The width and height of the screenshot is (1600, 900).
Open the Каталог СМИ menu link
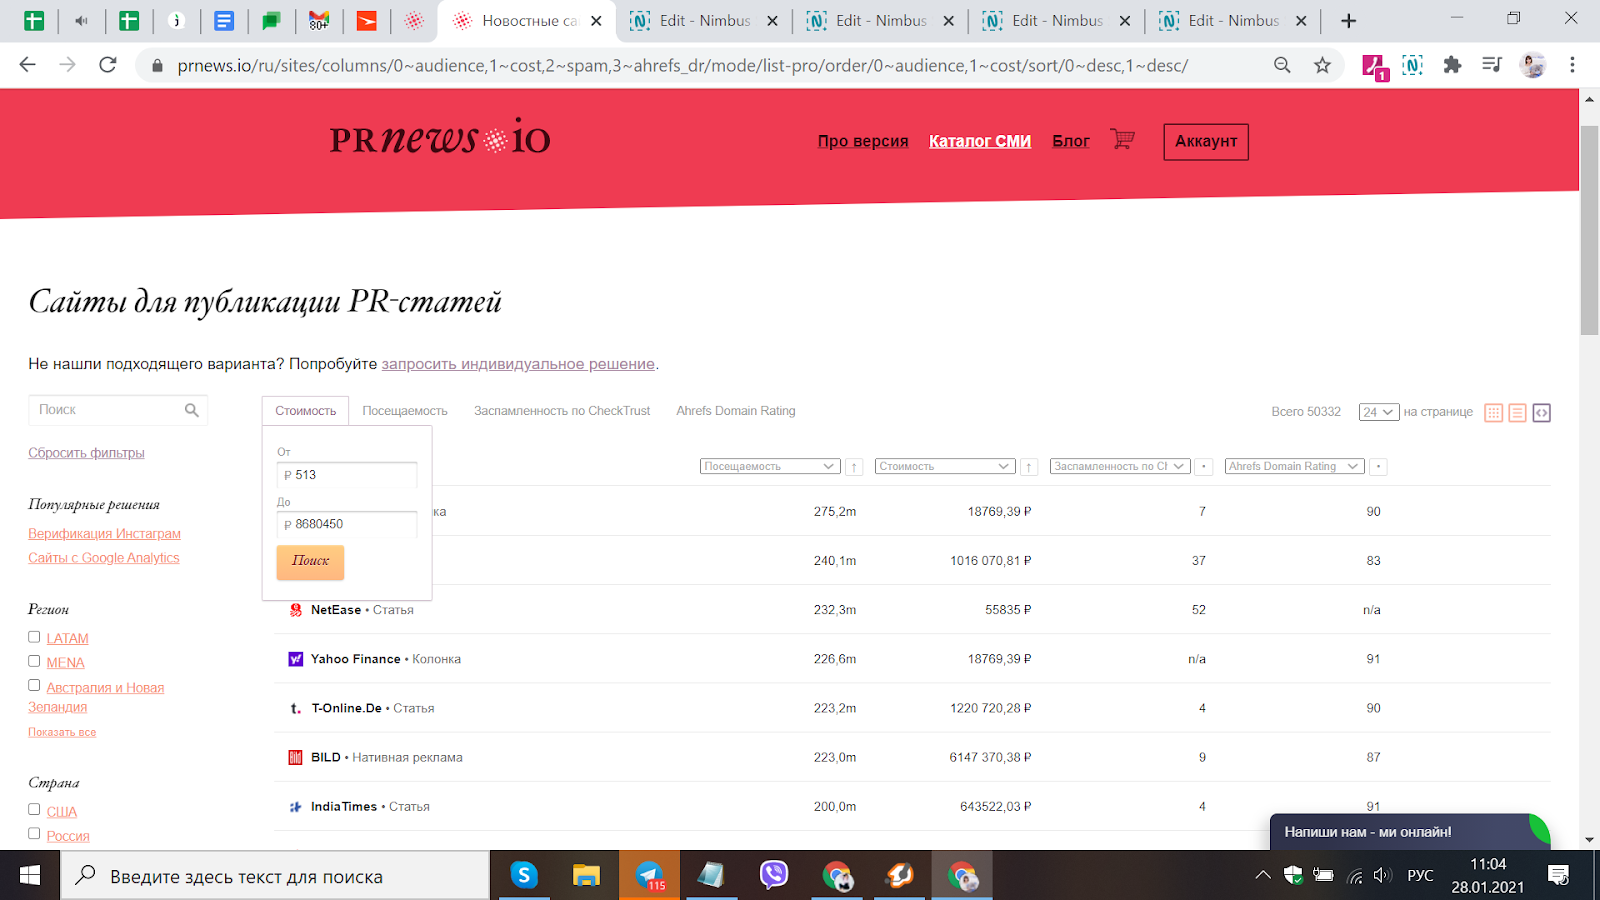point(980,141)
